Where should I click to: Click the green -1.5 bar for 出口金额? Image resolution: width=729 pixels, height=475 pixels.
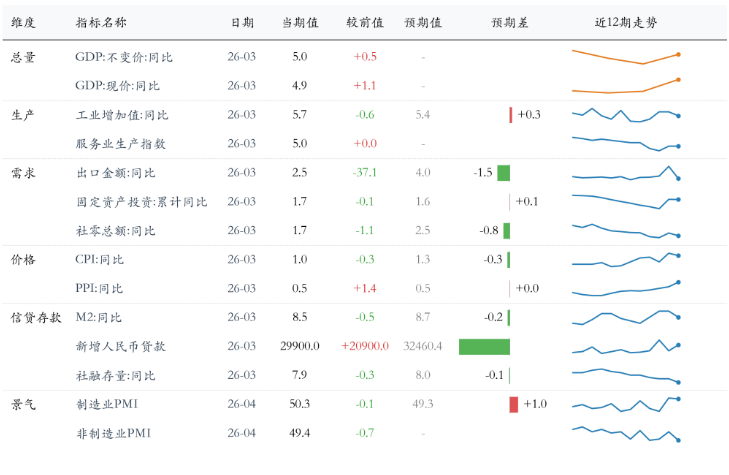point(504,173)
